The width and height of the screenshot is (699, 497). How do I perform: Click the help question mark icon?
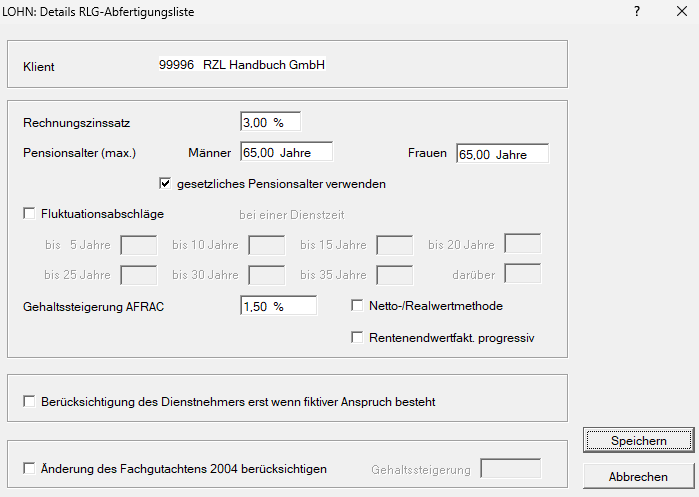[x=637, y=11]
